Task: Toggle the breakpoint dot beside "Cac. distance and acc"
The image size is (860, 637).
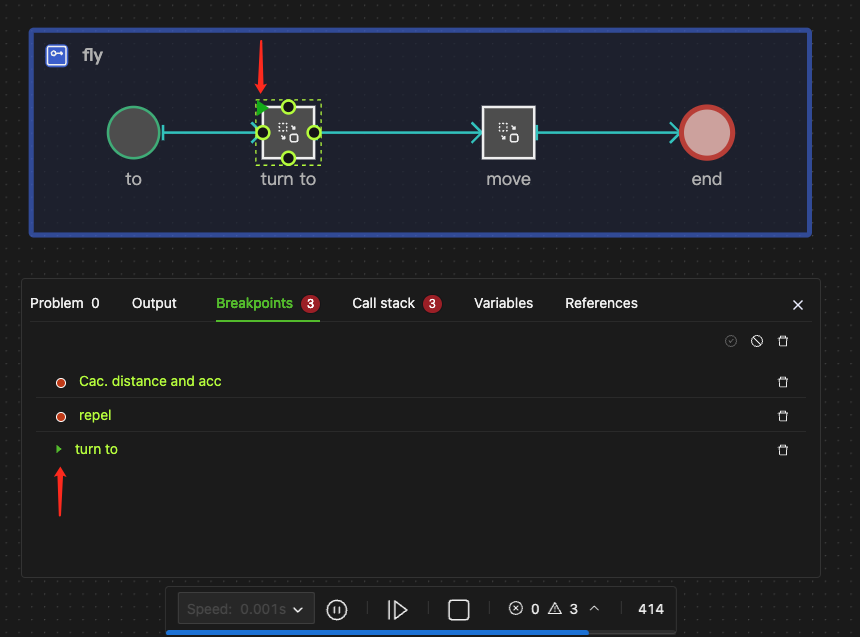Action: coord(60,382)
